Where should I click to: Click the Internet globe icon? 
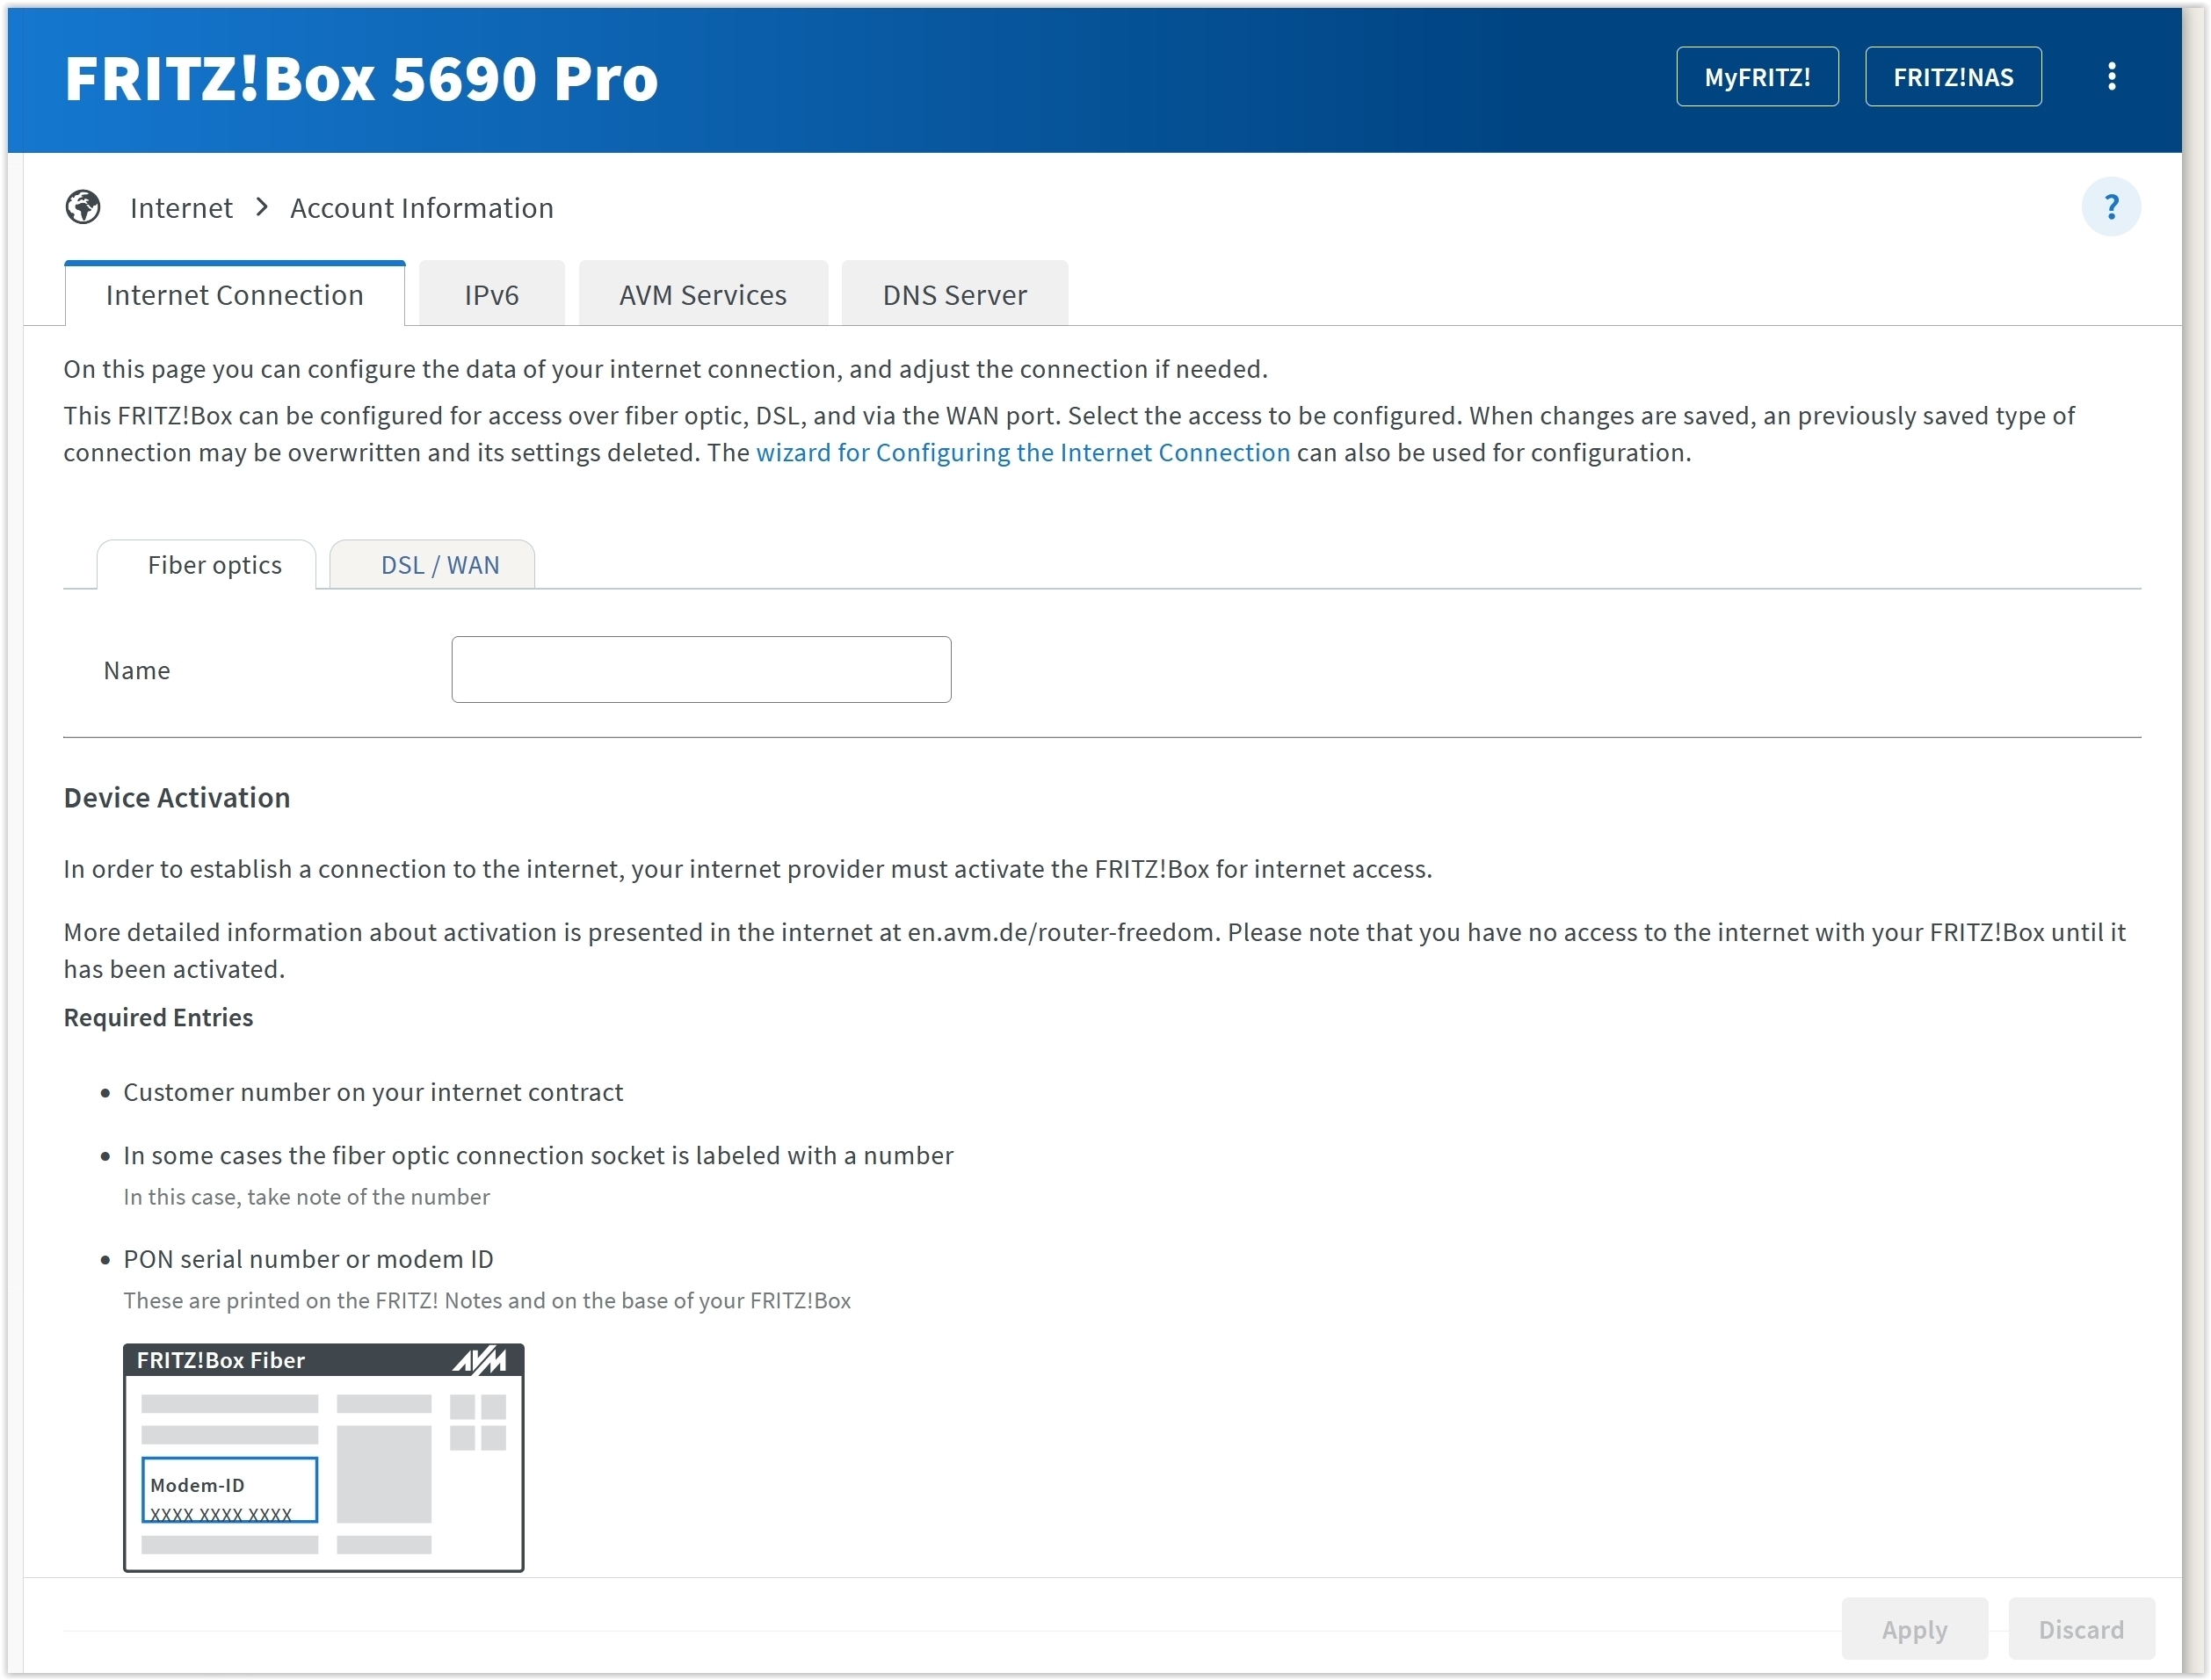tap(83, 207)
